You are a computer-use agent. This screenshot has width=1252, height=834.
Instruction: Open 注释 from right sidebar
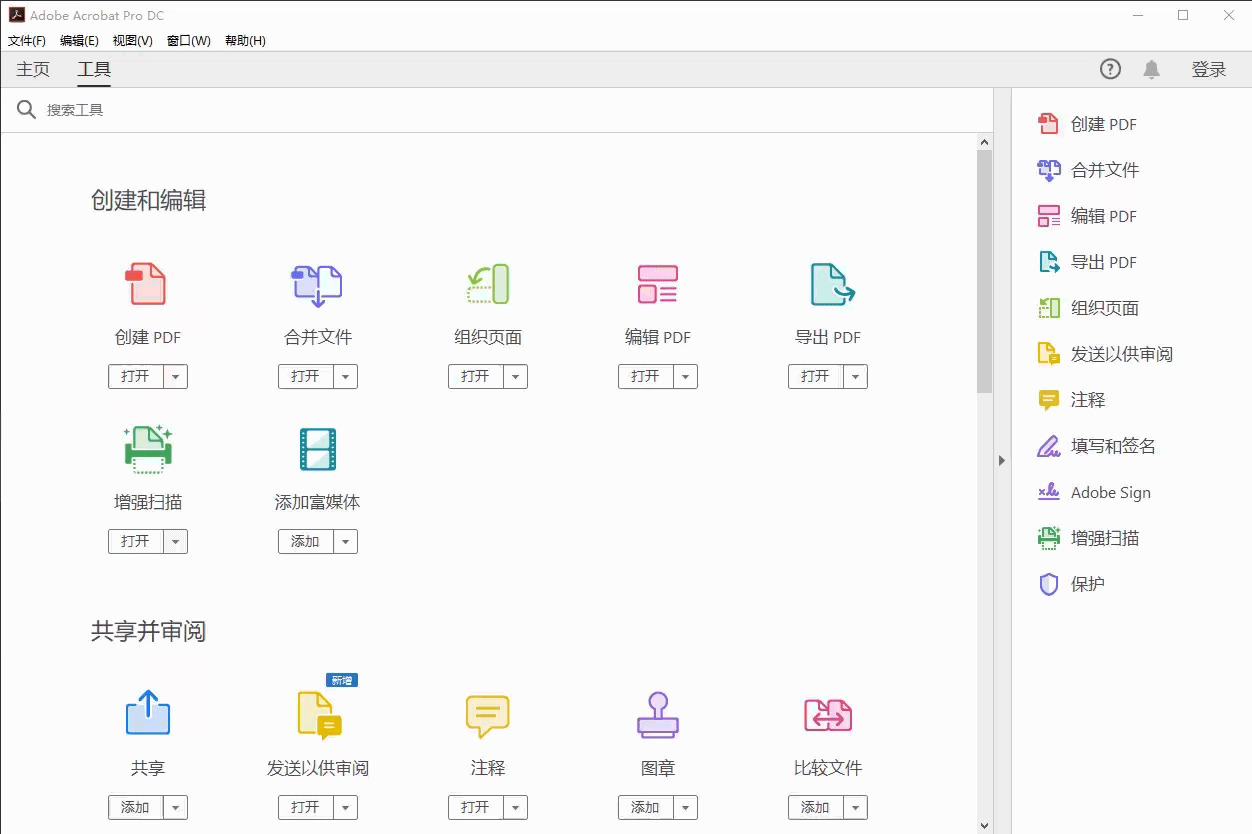[1071, 400]
